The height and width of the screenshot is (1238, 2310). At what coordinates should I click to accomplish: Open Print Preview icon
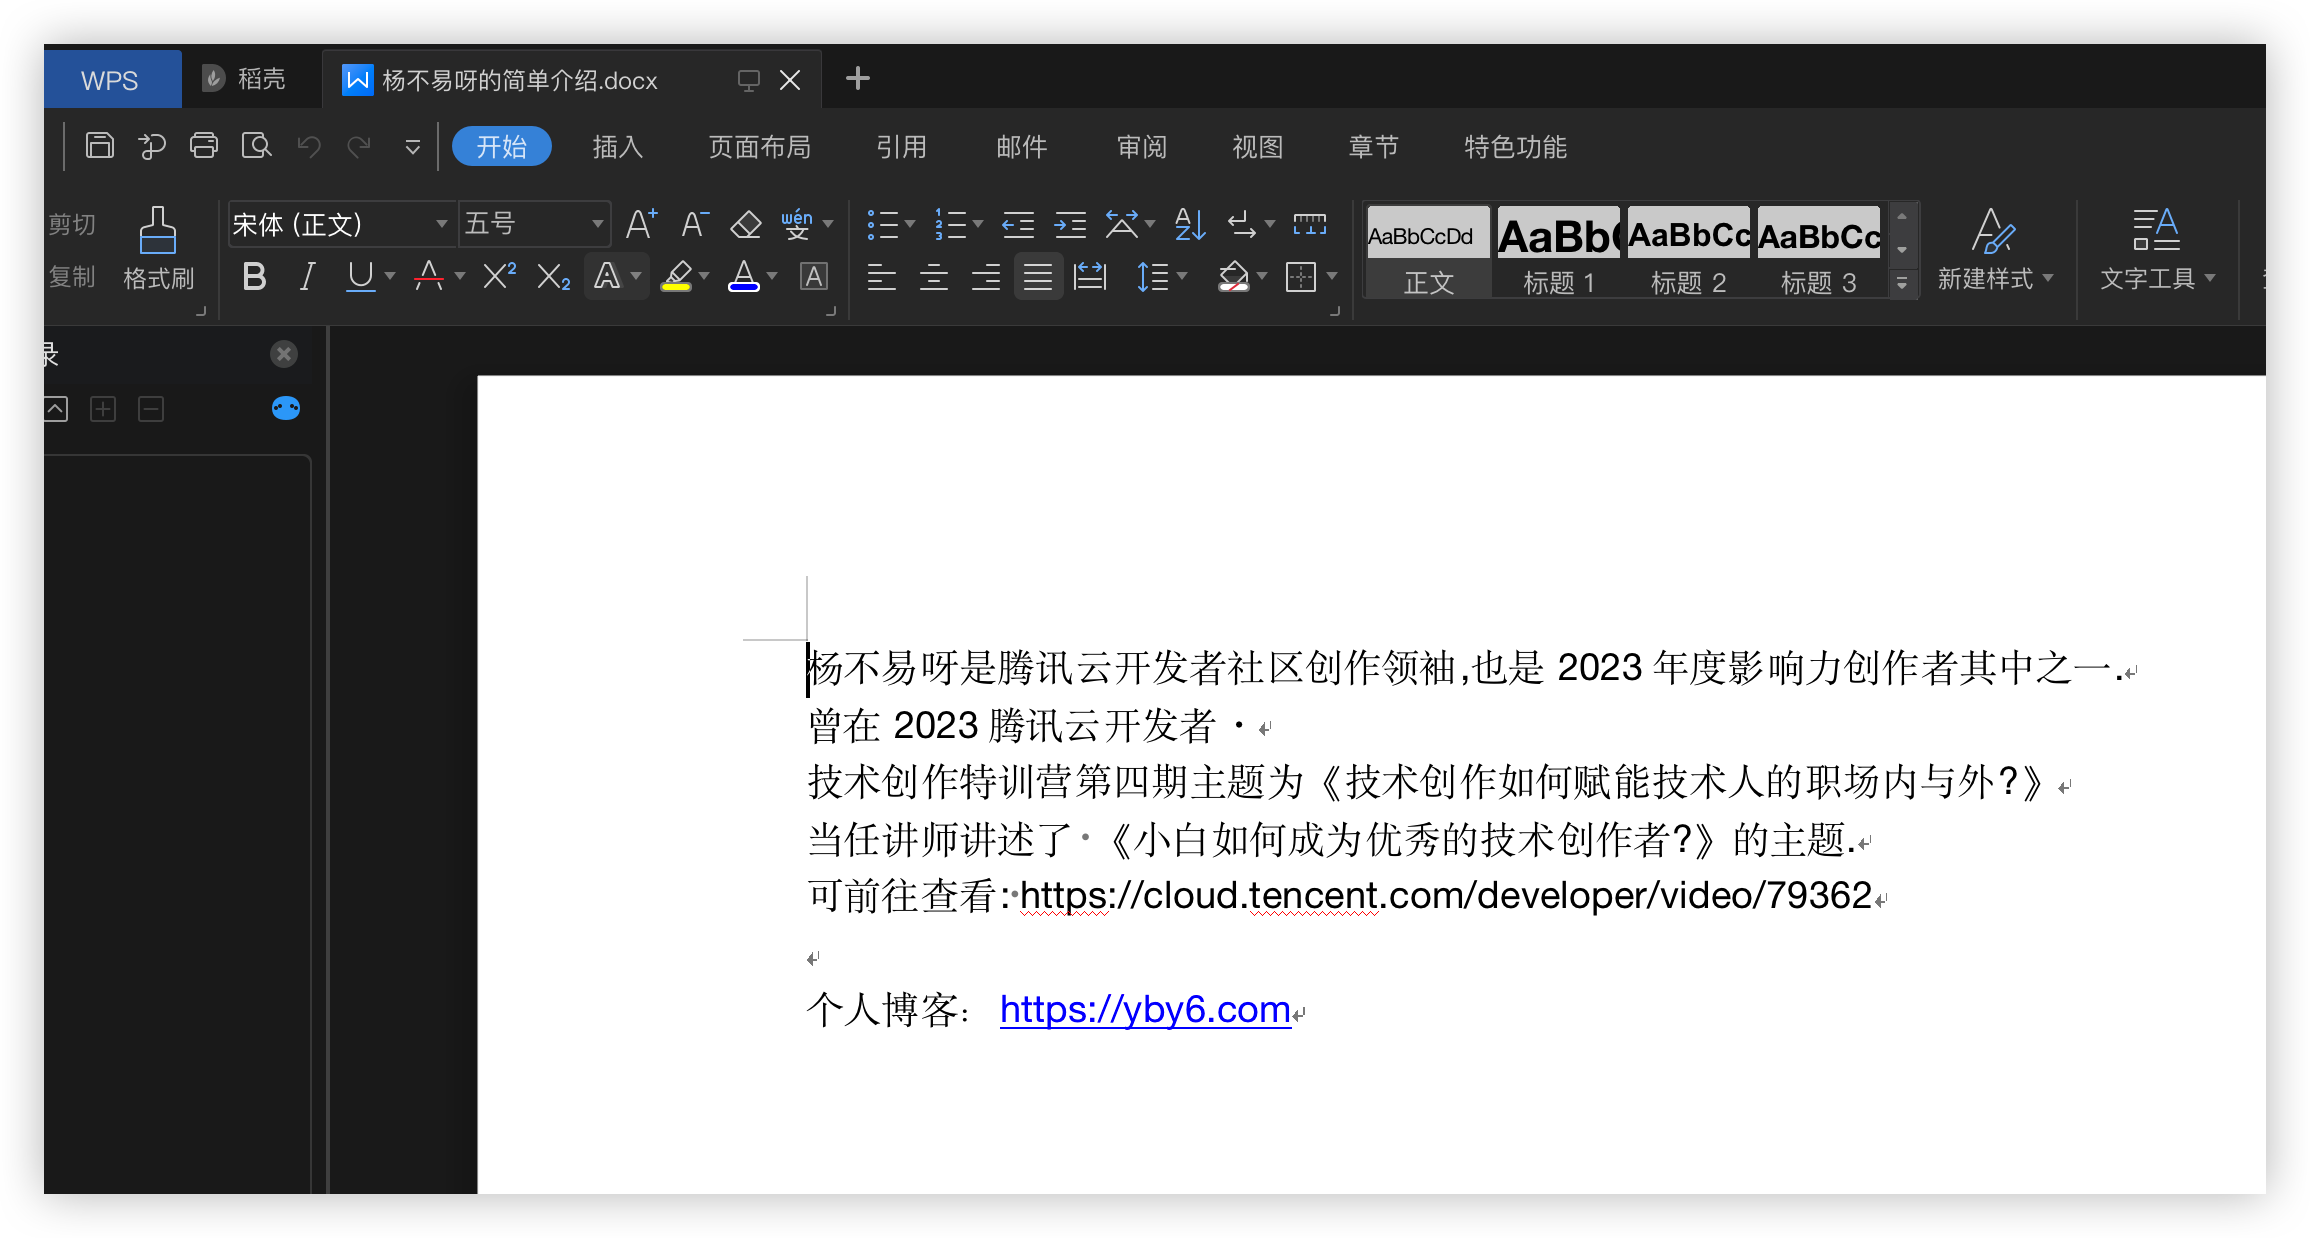[256, 146]
